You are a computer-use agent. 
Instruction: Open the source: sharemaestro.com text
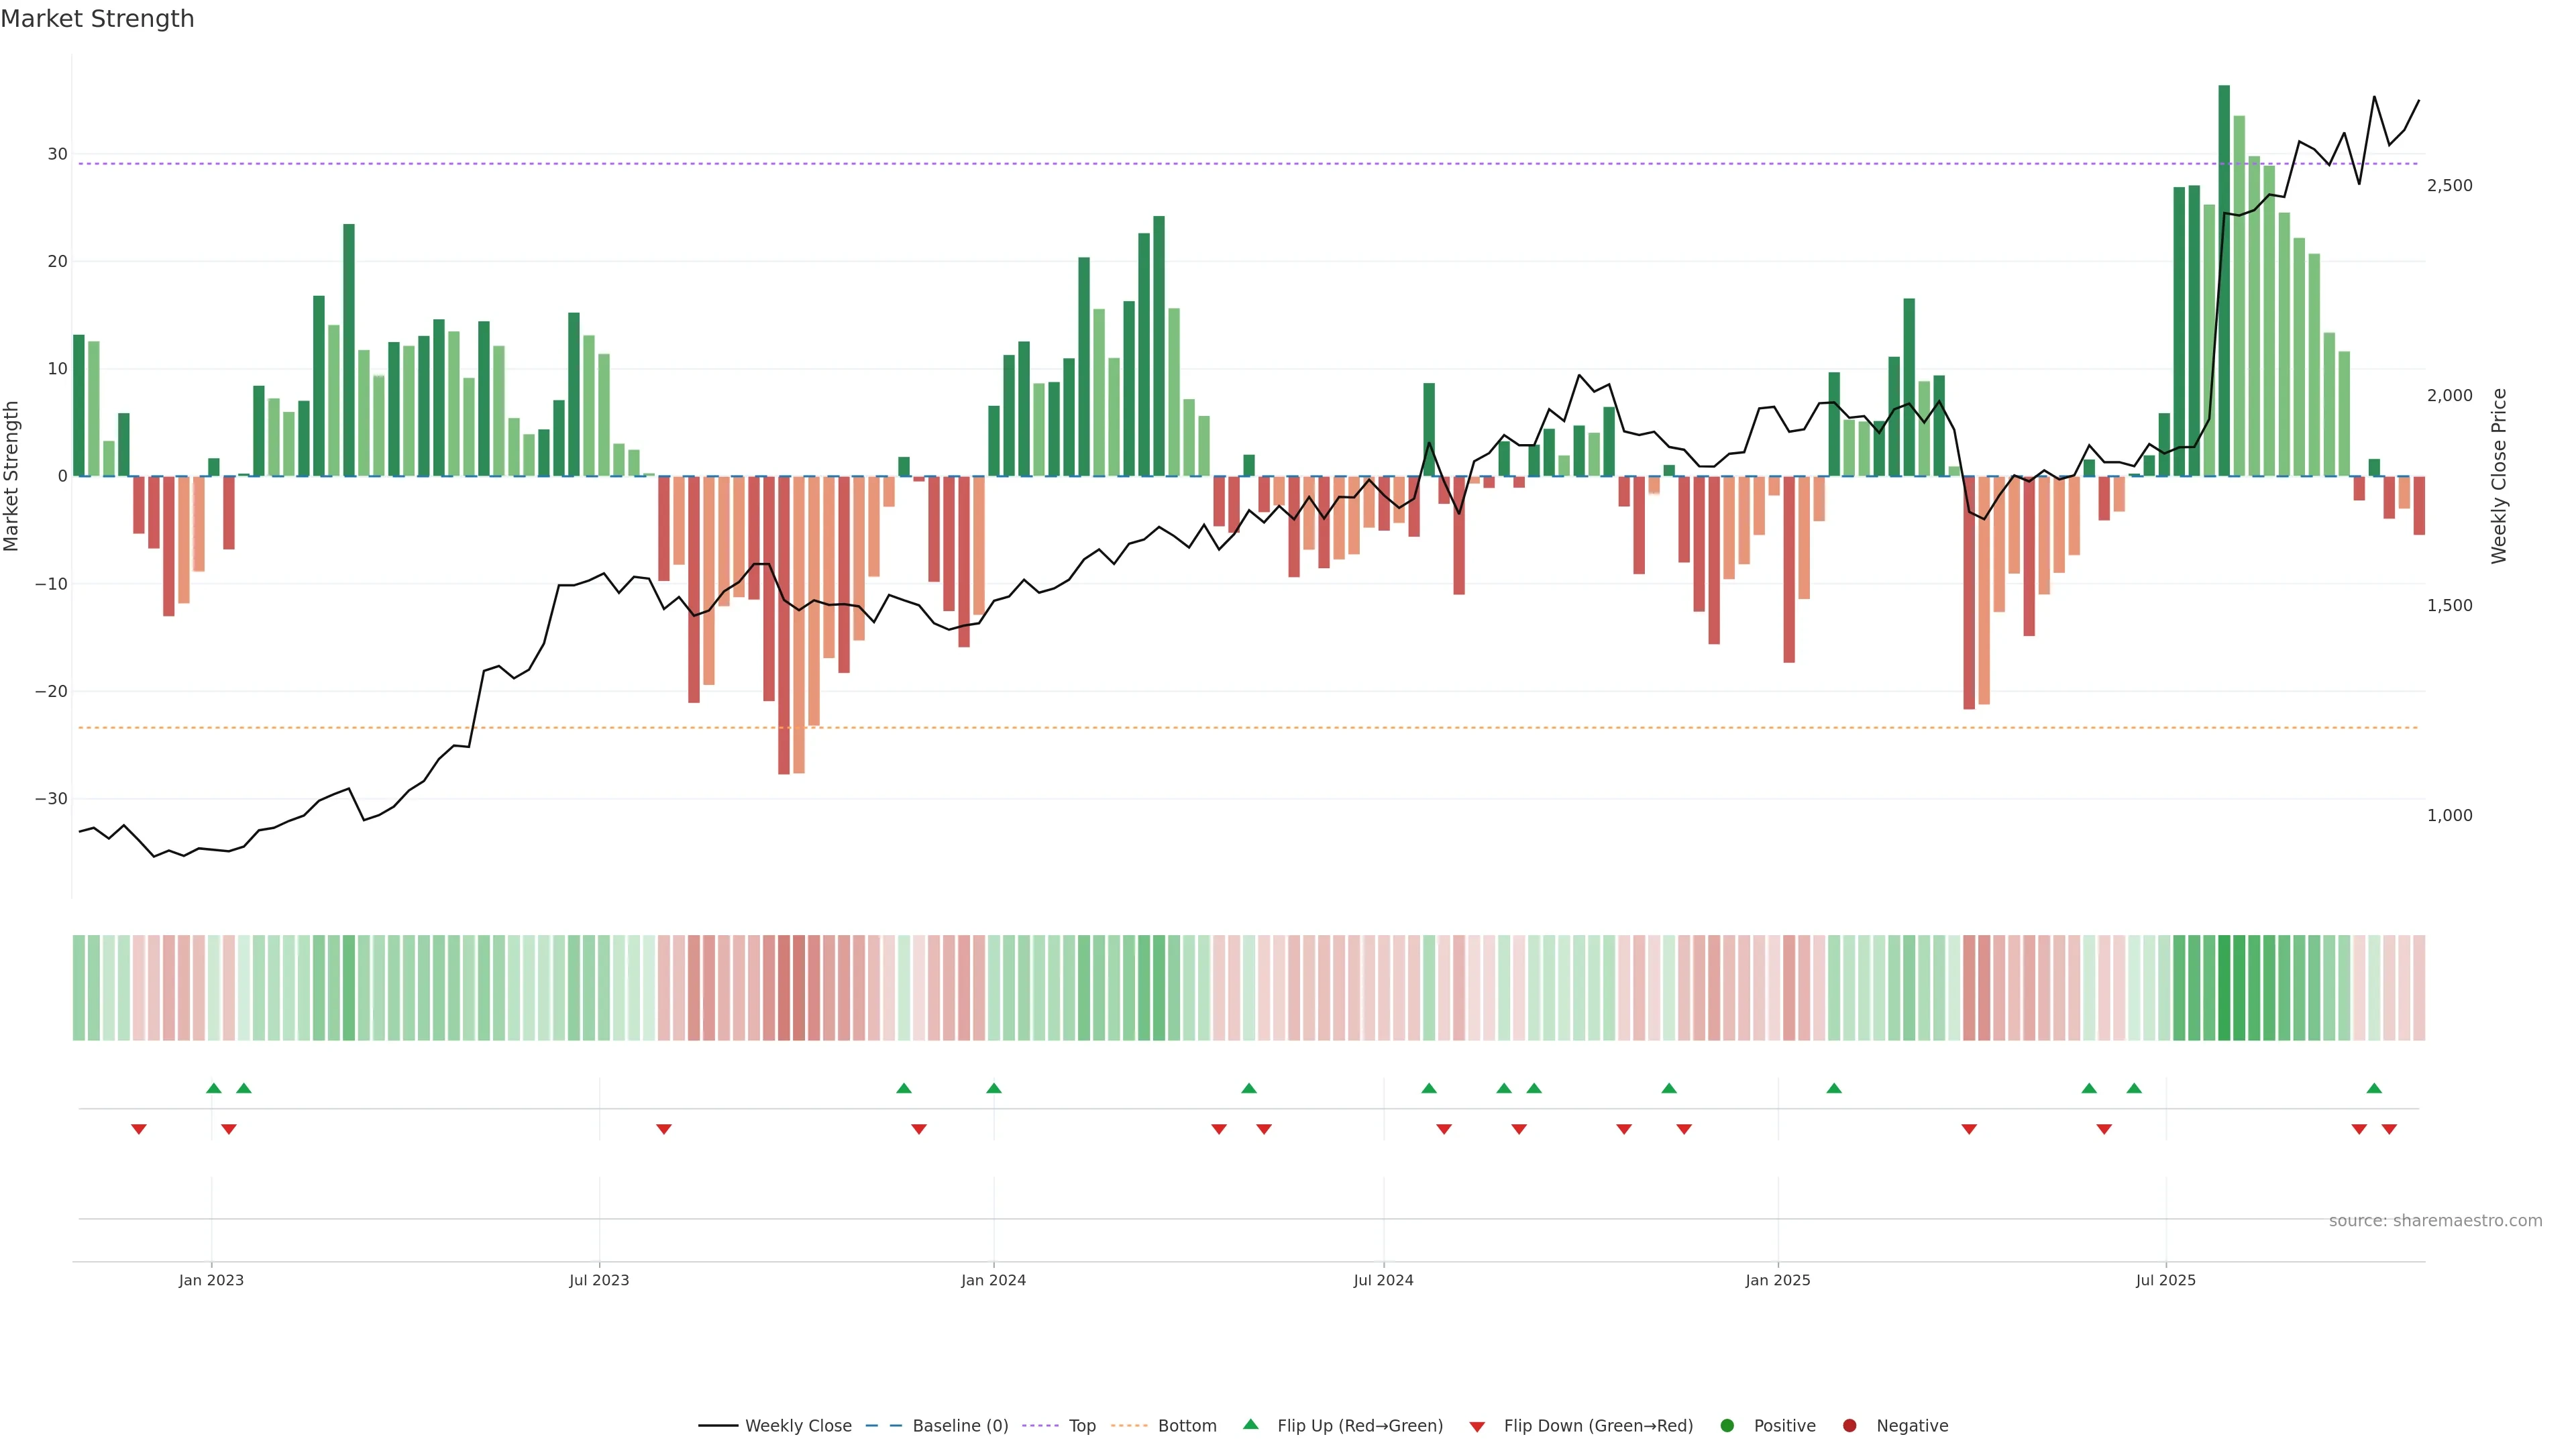pyautogui.click(x=2435, y=1221)
